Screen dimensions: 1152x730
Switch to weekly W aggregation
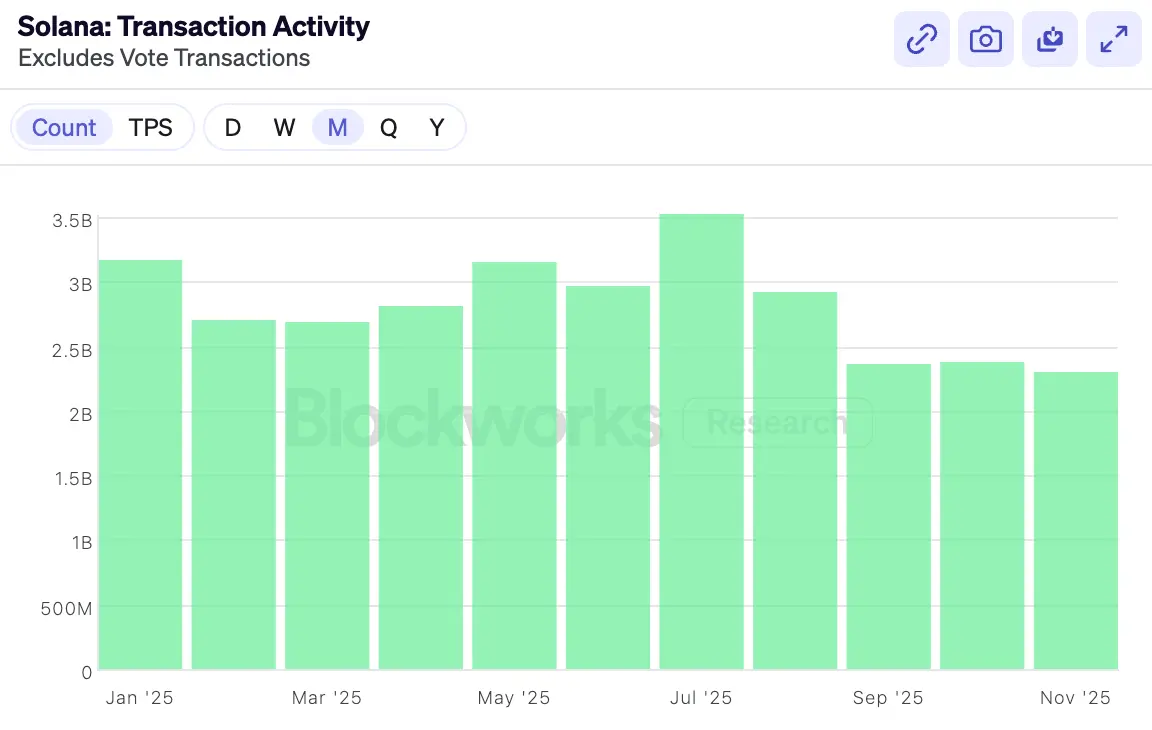(284, 127)
